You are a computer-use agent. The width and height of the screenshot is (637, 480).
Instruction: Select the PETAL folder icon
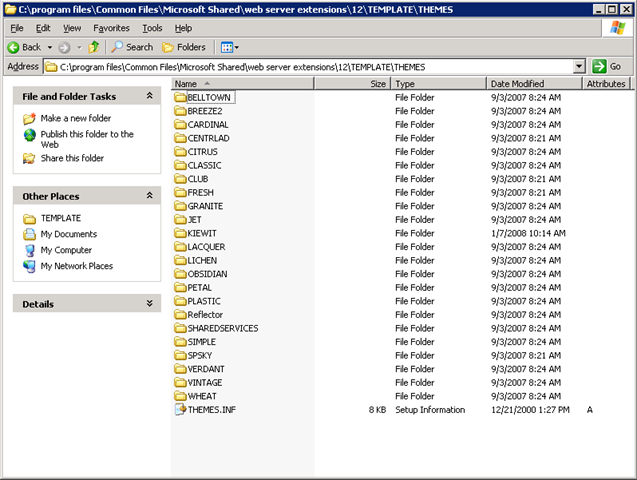point(180,288)
